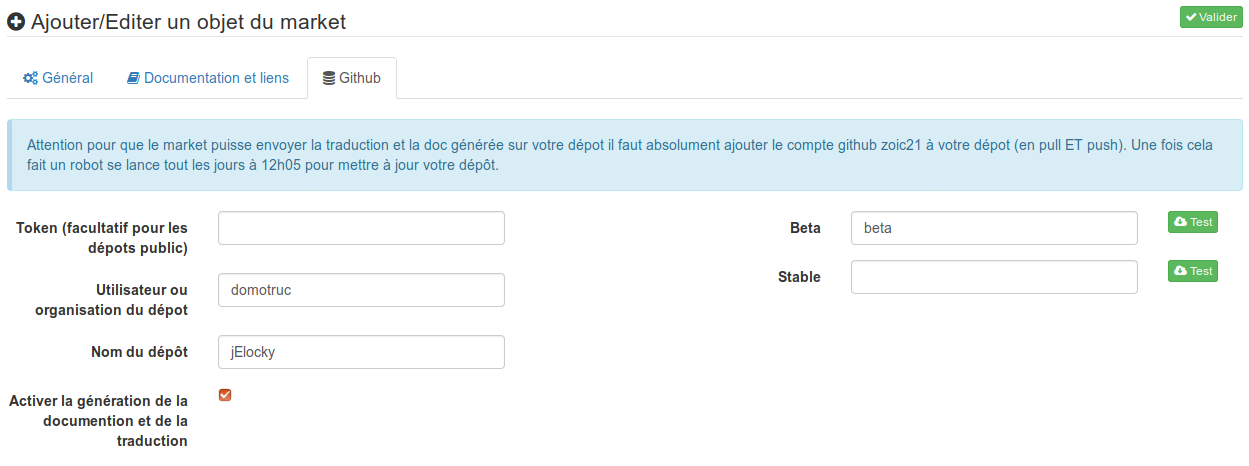Click the Beta branch field containing 'beta'

tap(994, 228)
